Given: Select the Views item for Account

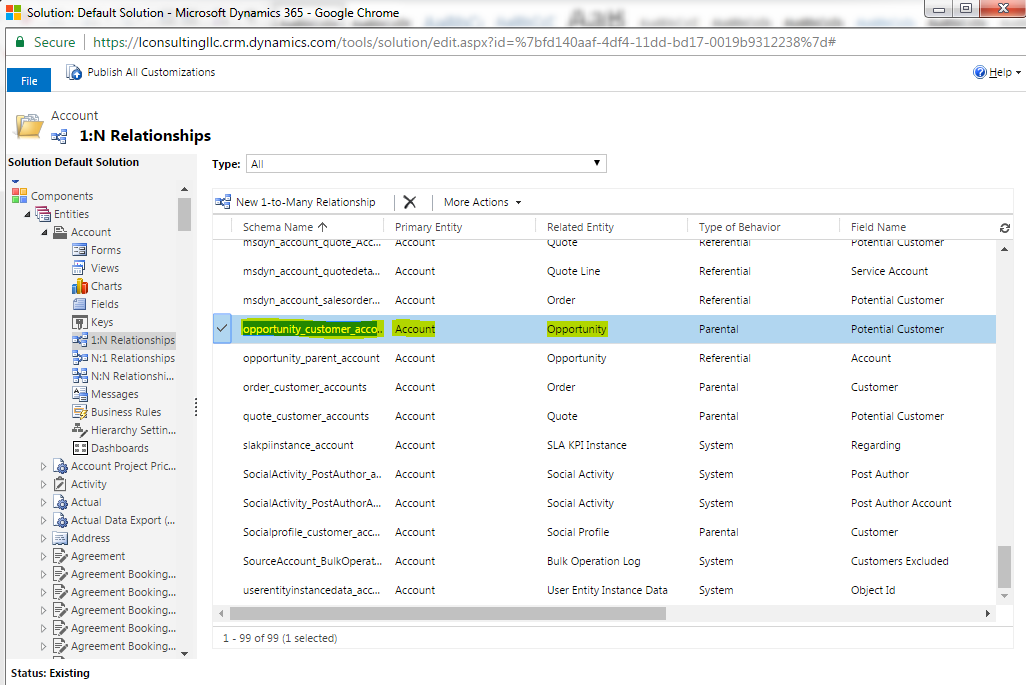Looking at the screenshot, I should point(104,267).
